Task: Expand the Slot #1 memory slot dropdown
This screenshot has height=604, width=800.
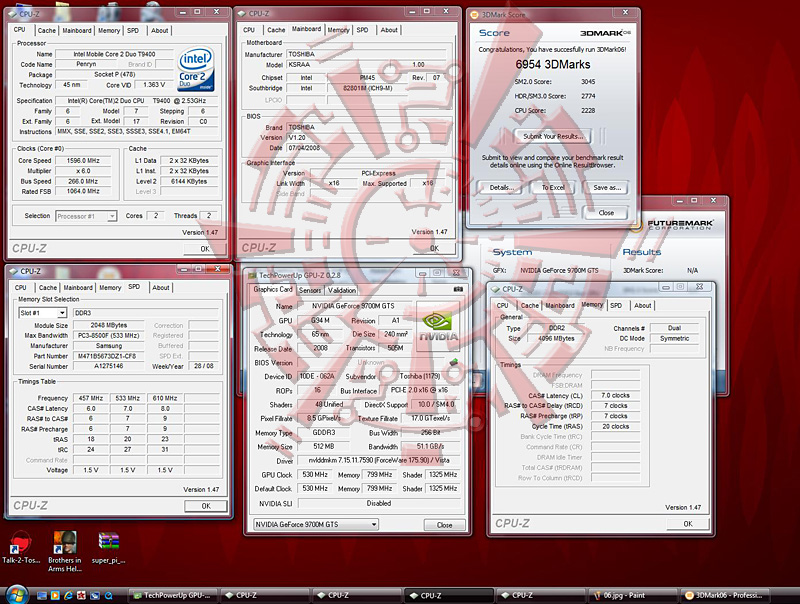Action: (x=43, y=313)
